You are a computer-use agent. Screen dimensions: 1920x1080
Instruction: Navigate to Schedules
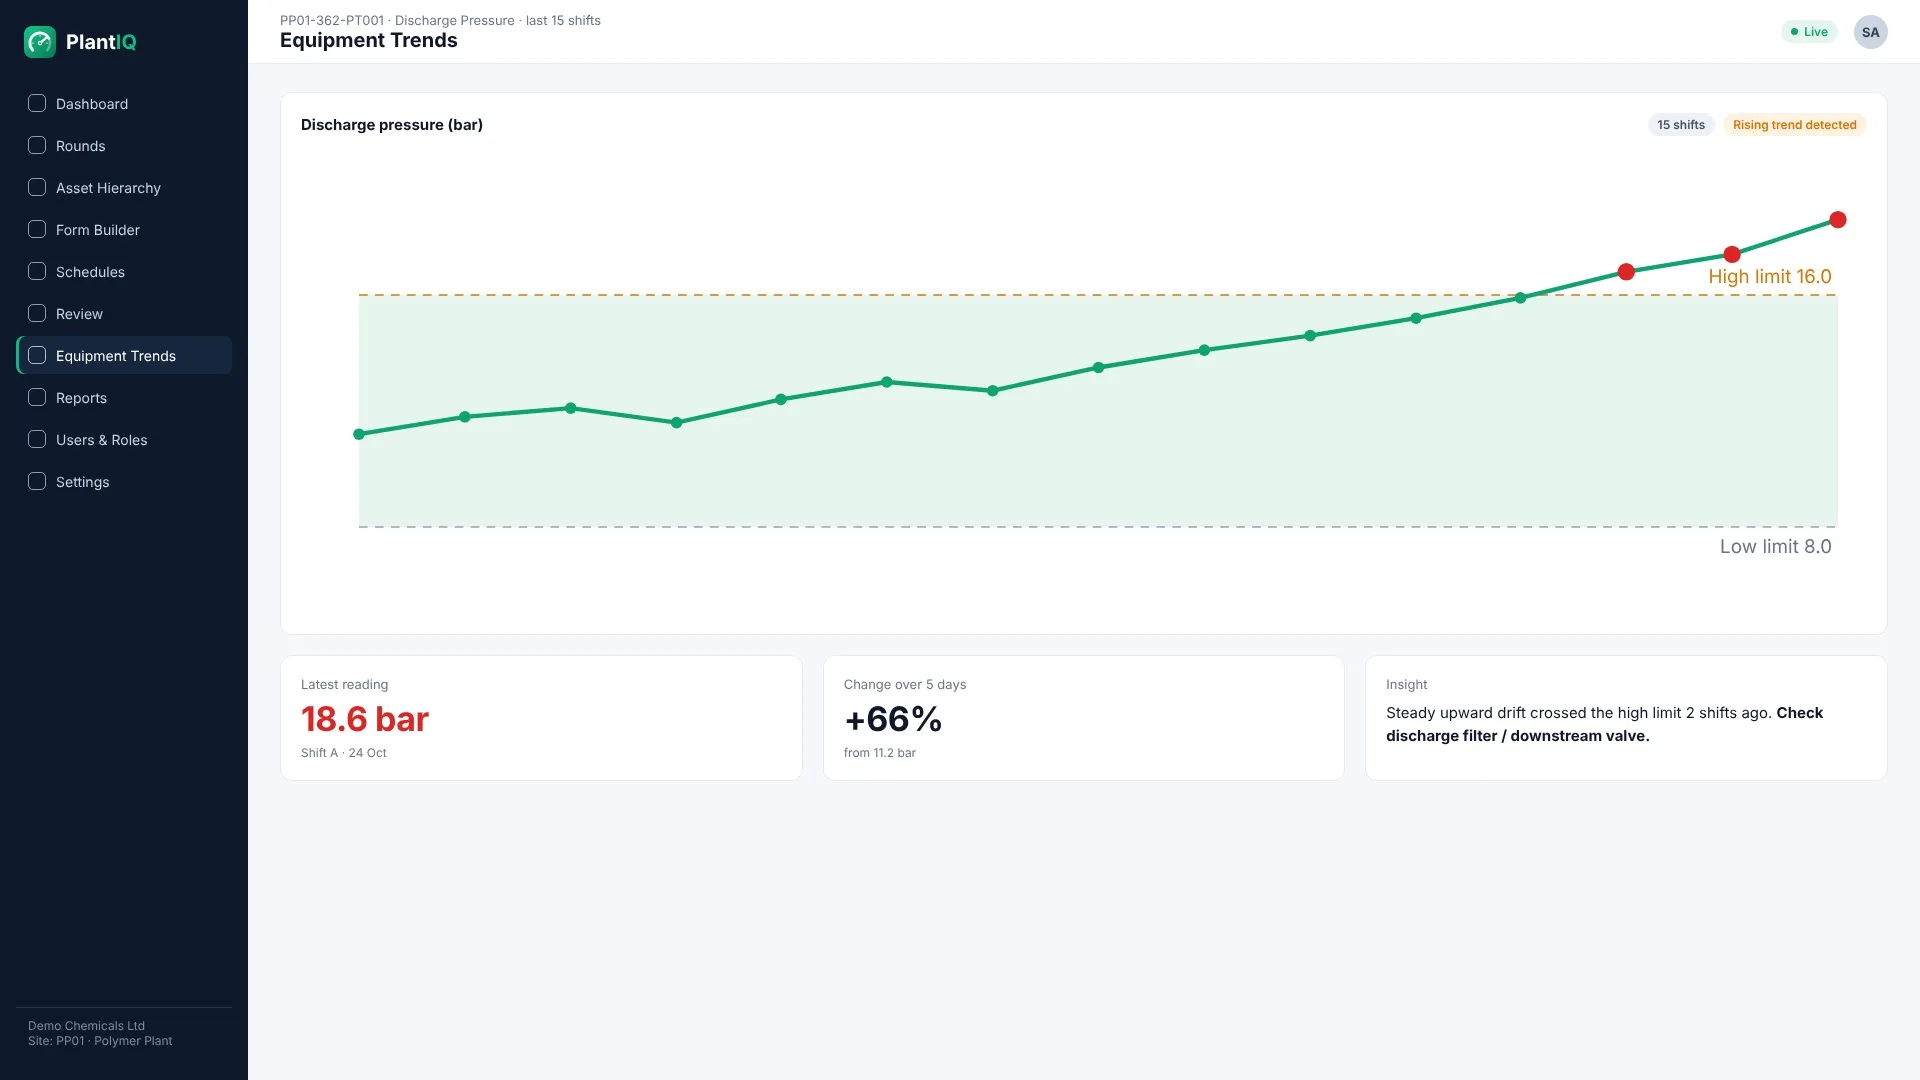[x=124, y=272]
